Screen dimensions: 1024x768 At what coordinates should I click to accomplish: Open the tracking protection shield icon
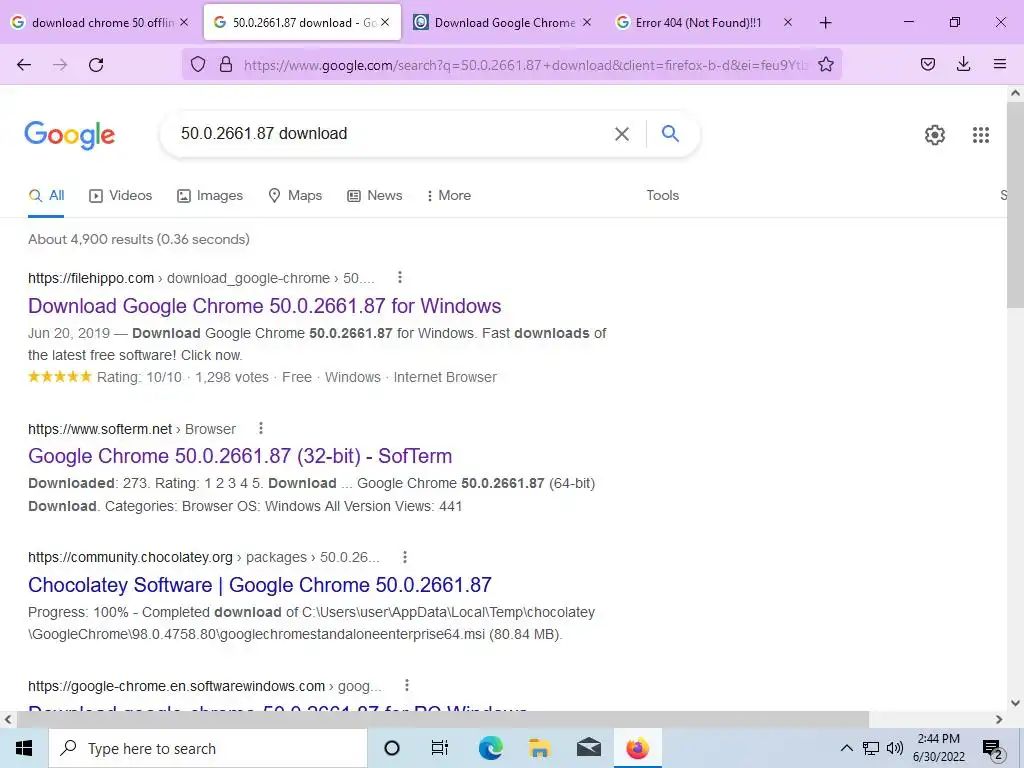[x=198, y=64]
